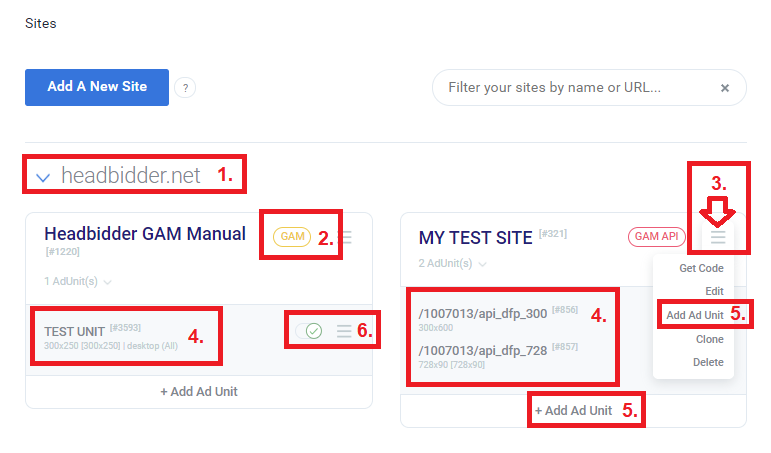Select Delete in the site menu
Viewport: 771px width, 453px height.
tap(707, 362)
